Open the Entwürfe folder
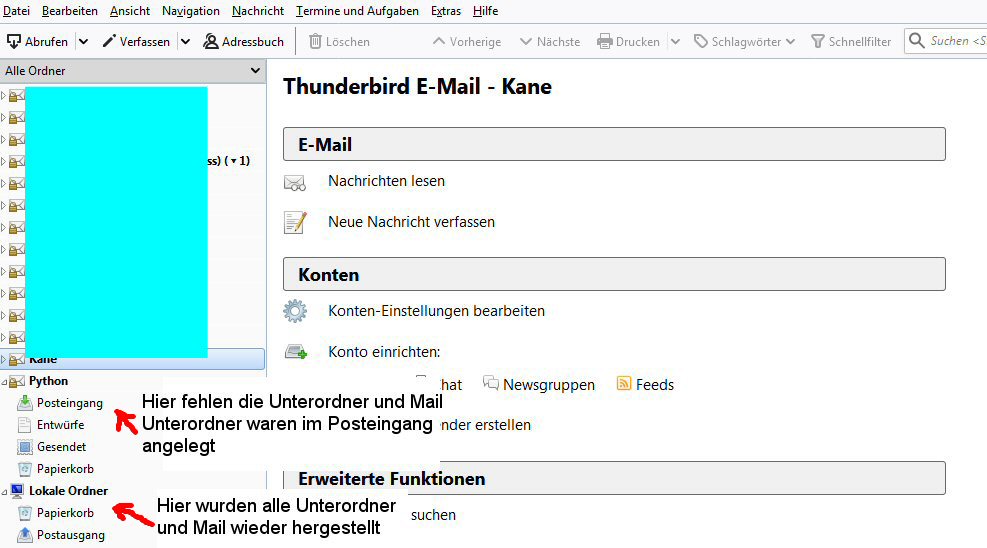The width and height of the screenshot is (987, 548). (60, 425)
